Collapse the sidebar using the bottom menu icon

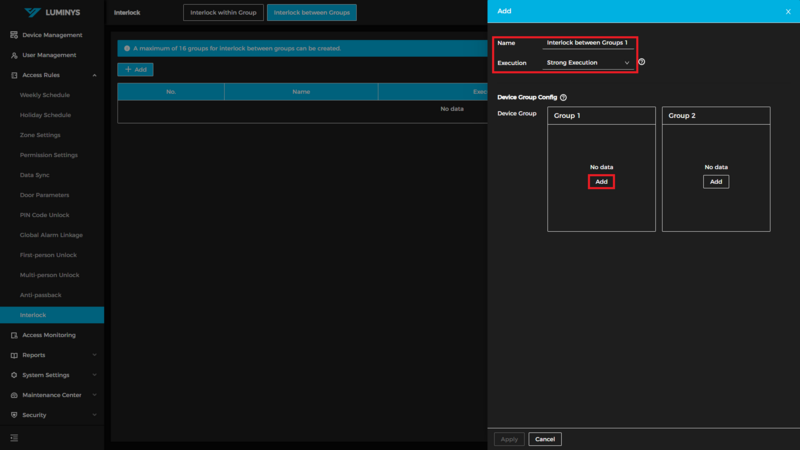pos(14,438)
